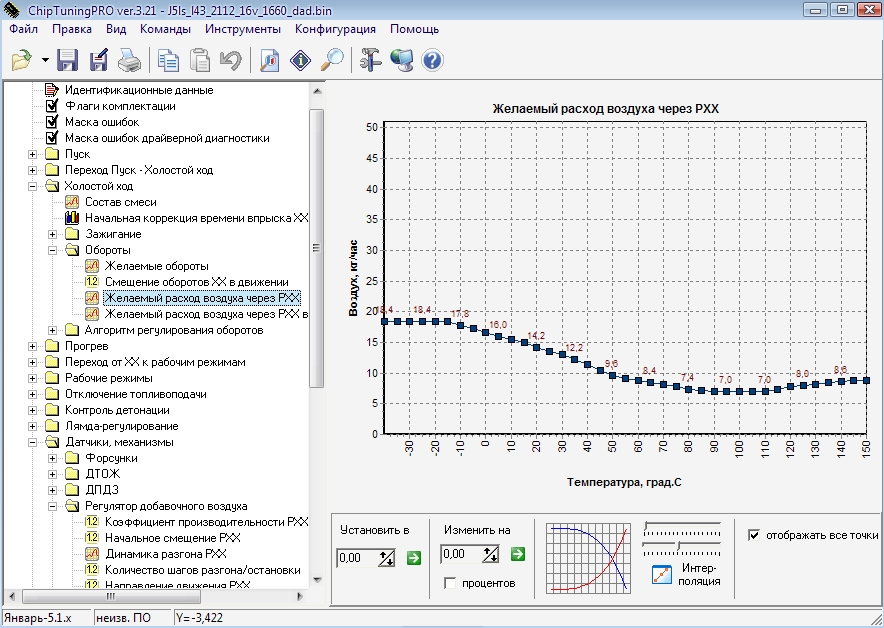884x628 pixels.
Task: Toggle the 'отображать все точки' checkbox
Action: [754, 535]
